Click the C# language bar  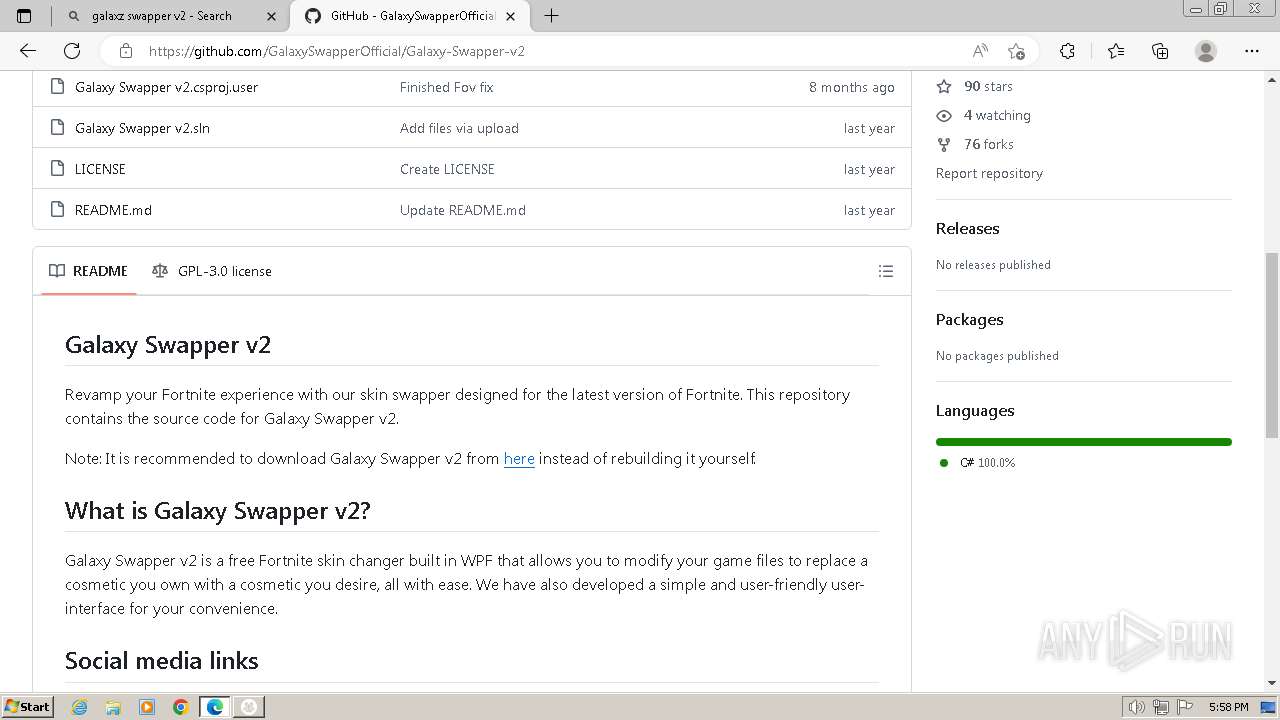coord(1083,442)
